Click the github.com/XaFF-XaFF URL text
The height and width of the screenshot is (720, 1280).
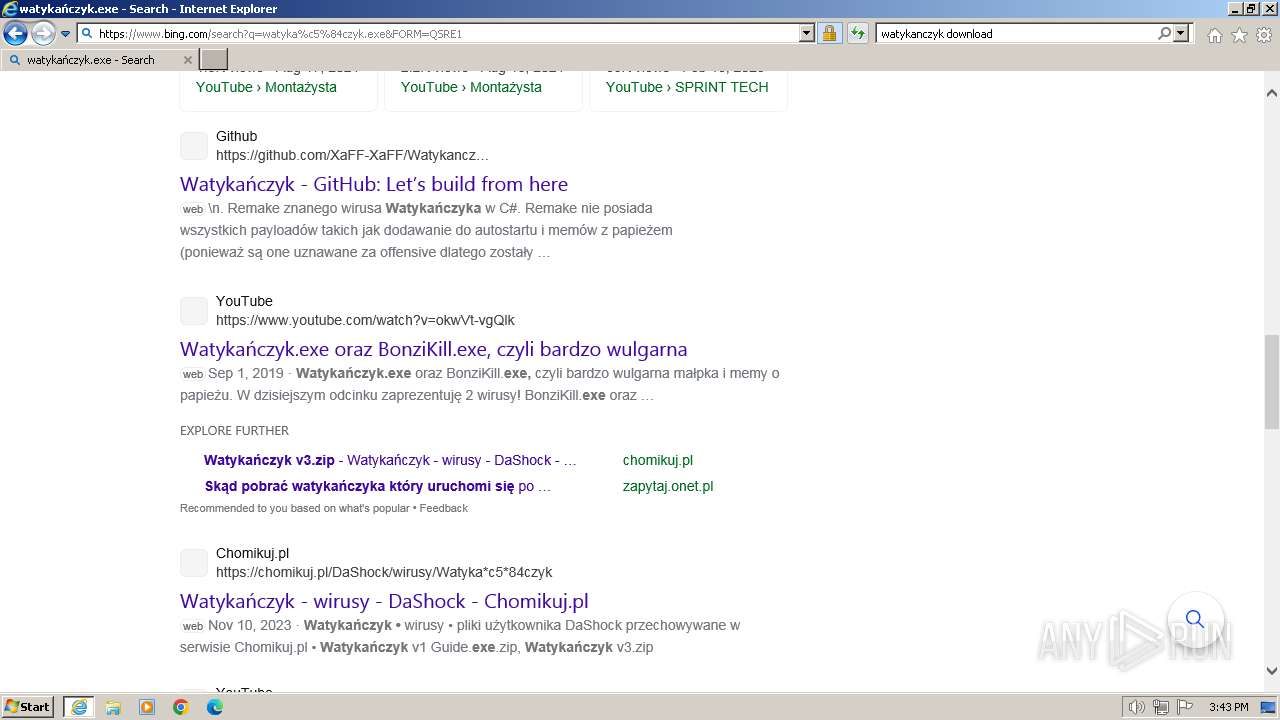pyautogui.click(x=352, y=155)
